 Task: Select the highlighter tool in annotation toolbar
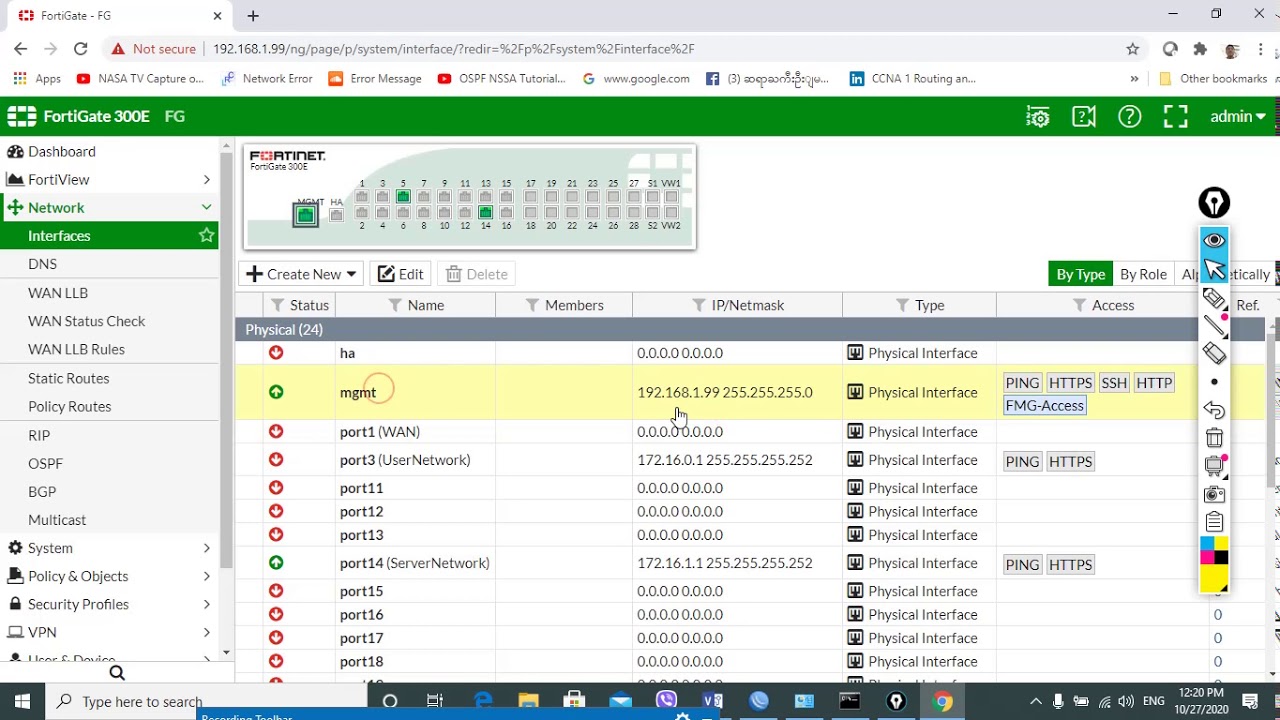[1214, 298]
